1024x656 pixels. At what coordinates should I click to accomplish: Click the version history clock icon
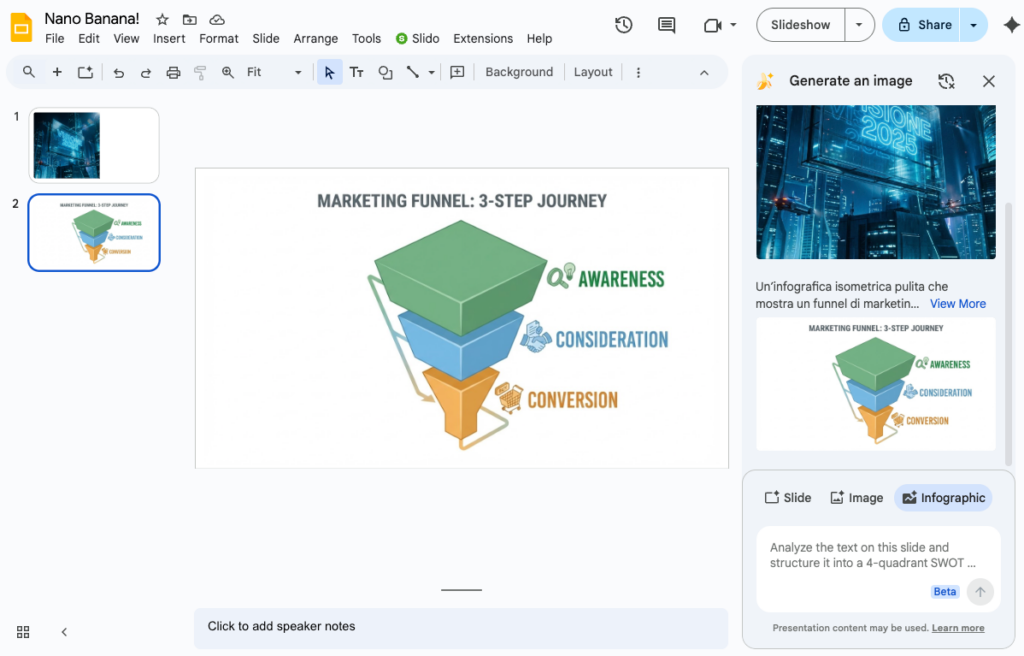click(x=624, y=25)
